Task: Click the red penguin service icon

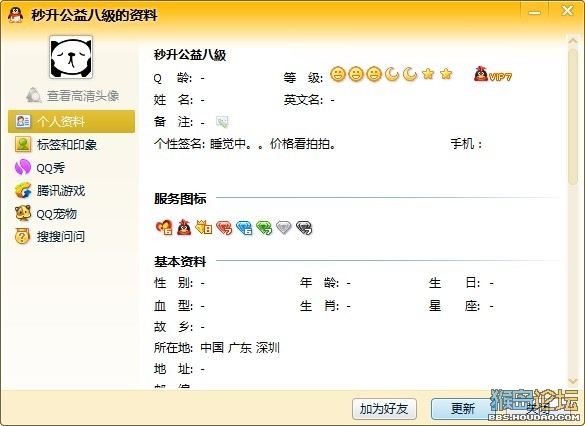Action: tap(184, 227)
